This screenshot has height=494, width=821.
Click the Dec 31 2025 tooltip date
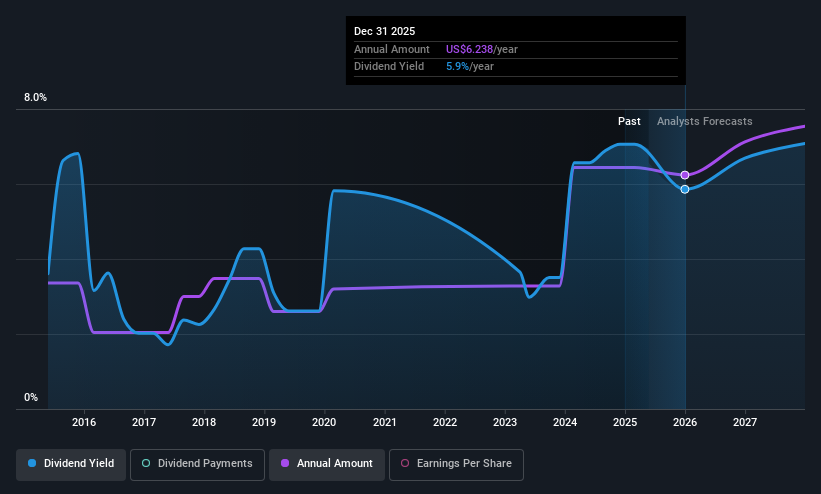click(384, 31)
